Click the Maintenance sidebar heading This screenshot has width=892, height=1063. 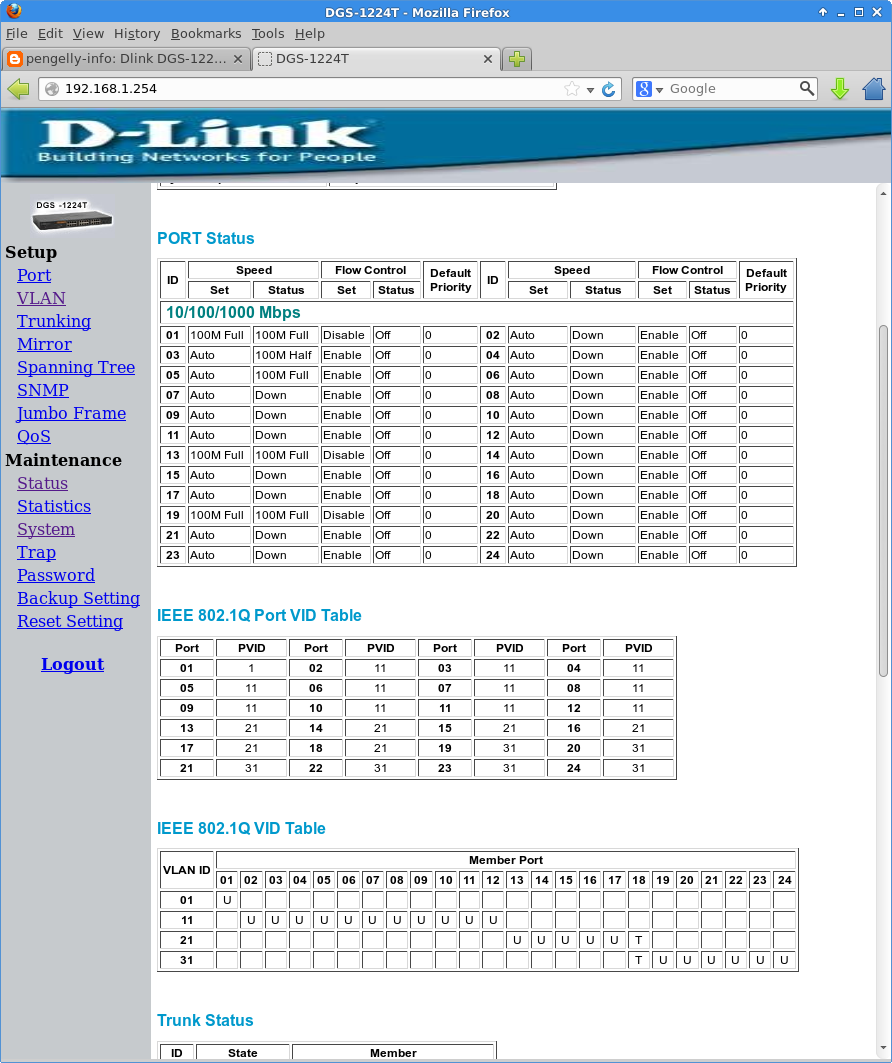64,460
